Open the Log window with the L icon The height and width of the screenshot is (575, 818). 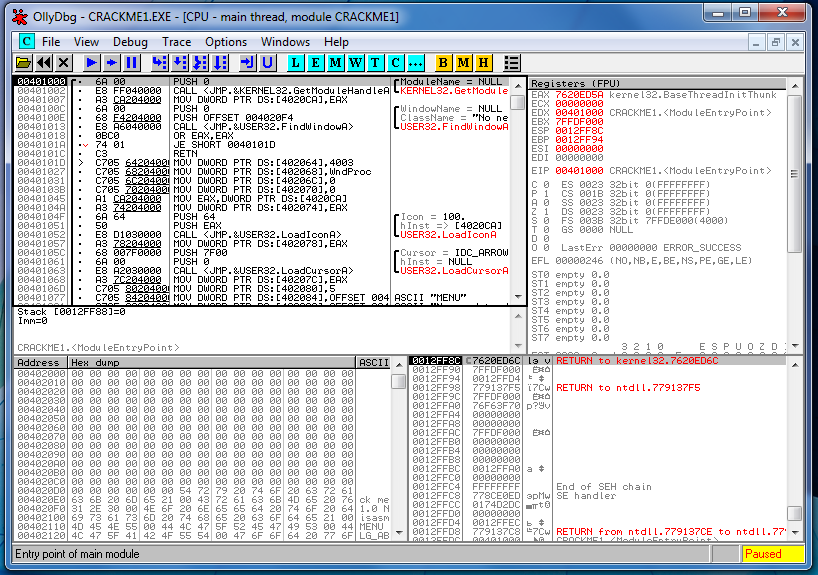(295, 63)
